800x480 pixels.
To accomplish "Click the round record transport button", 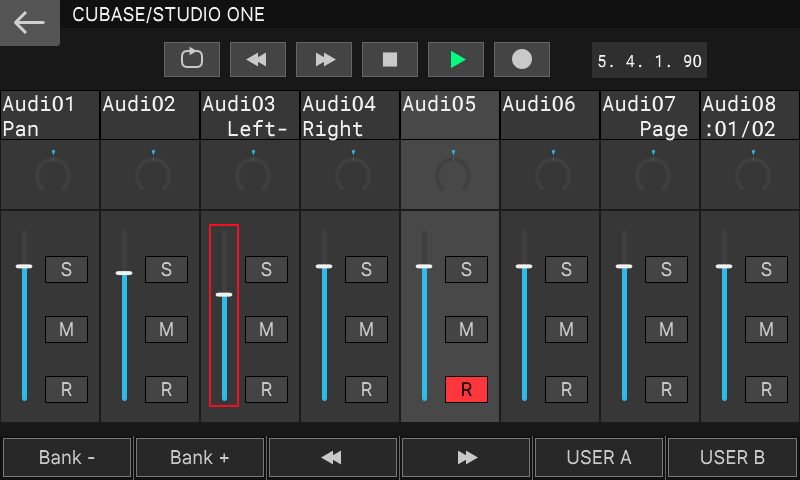I will pyautogui.click(x=522, y=59).
